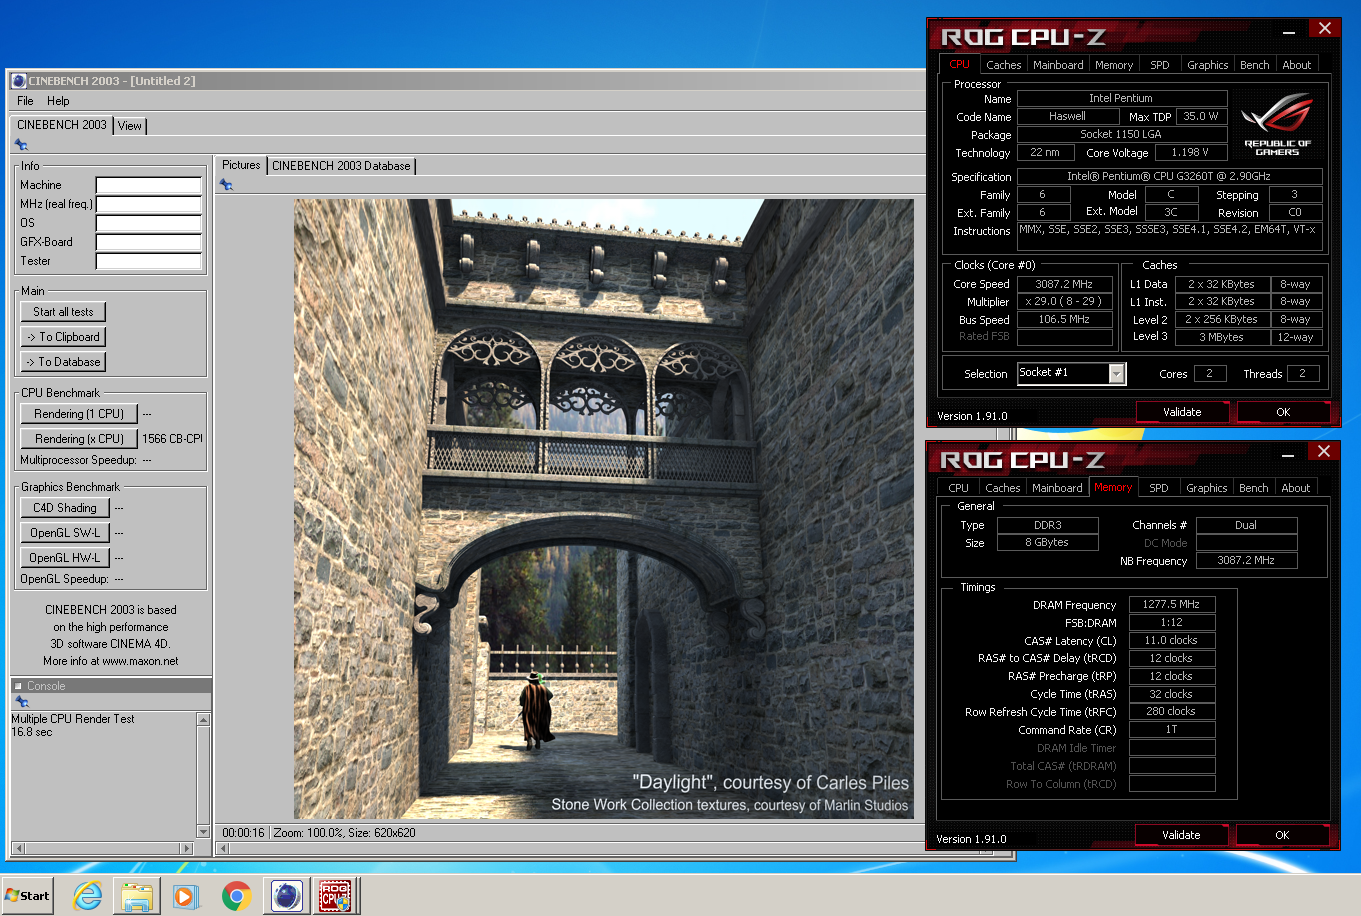Select the CINEBENCH 2003 tab

tap(62, 125)
